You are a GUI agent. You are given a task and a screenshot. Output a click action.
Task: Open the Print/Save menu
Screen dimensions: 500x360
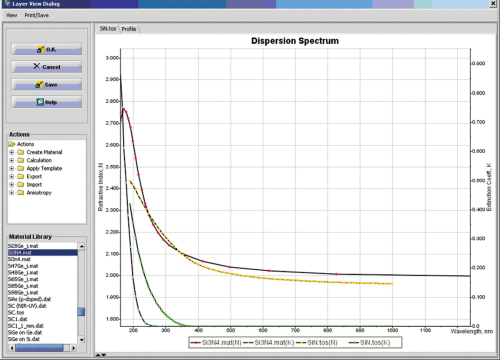click(x=37, y=15)
